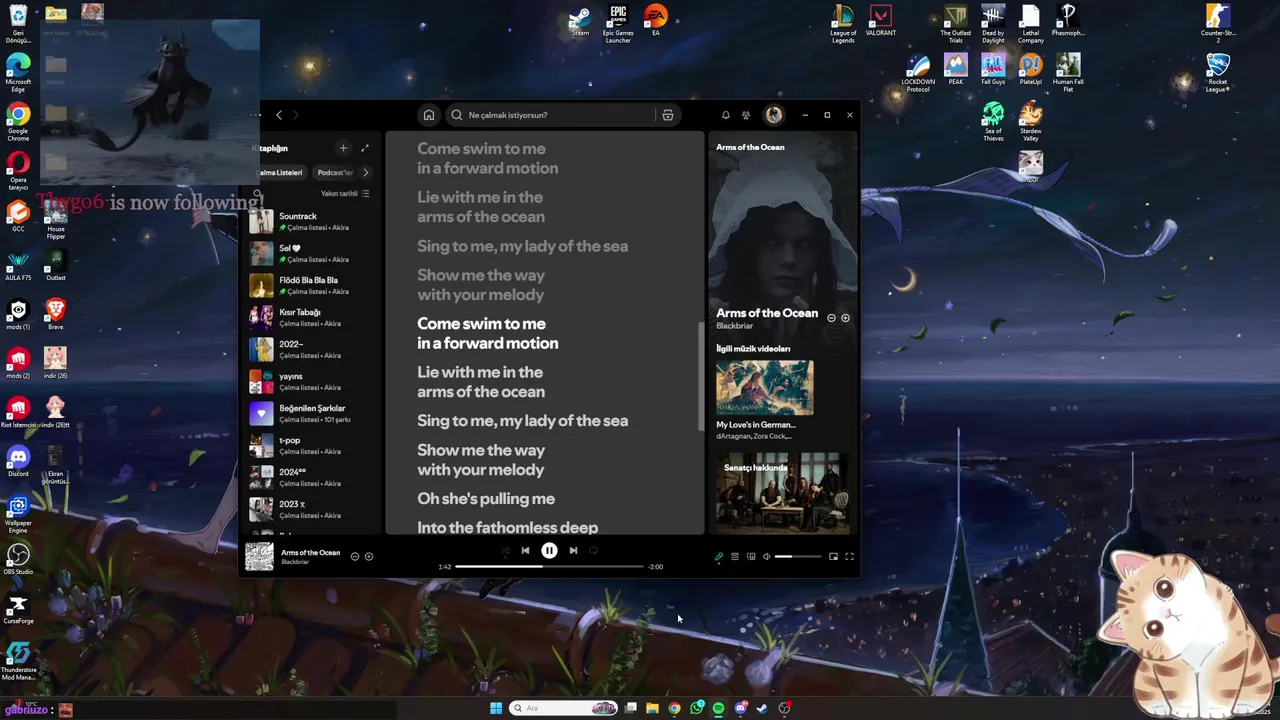Seek on the song progress bar
The image size is (1280, 720).
[x=549, y=566]
